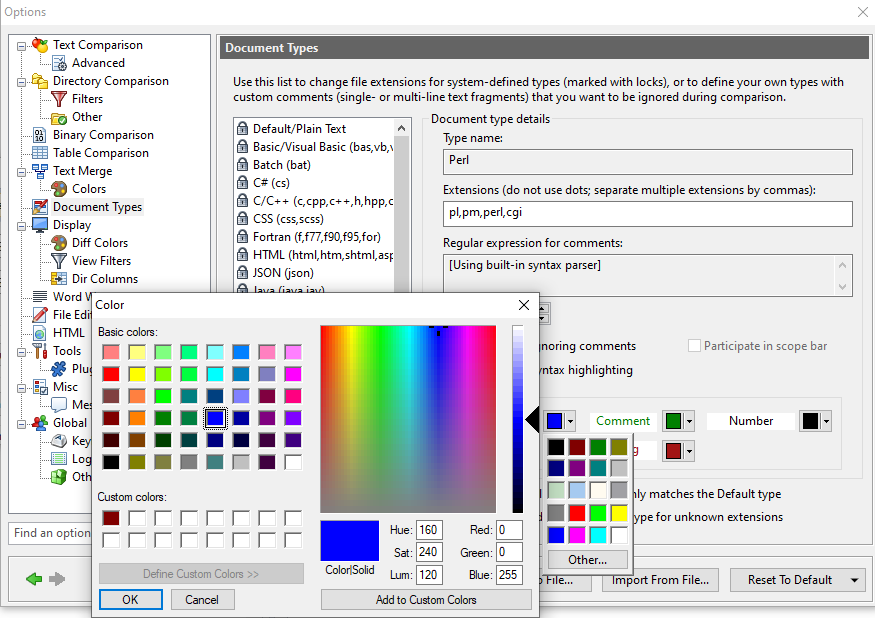
Task: Click the dark red custom color swatch
Action: point(111,518)
